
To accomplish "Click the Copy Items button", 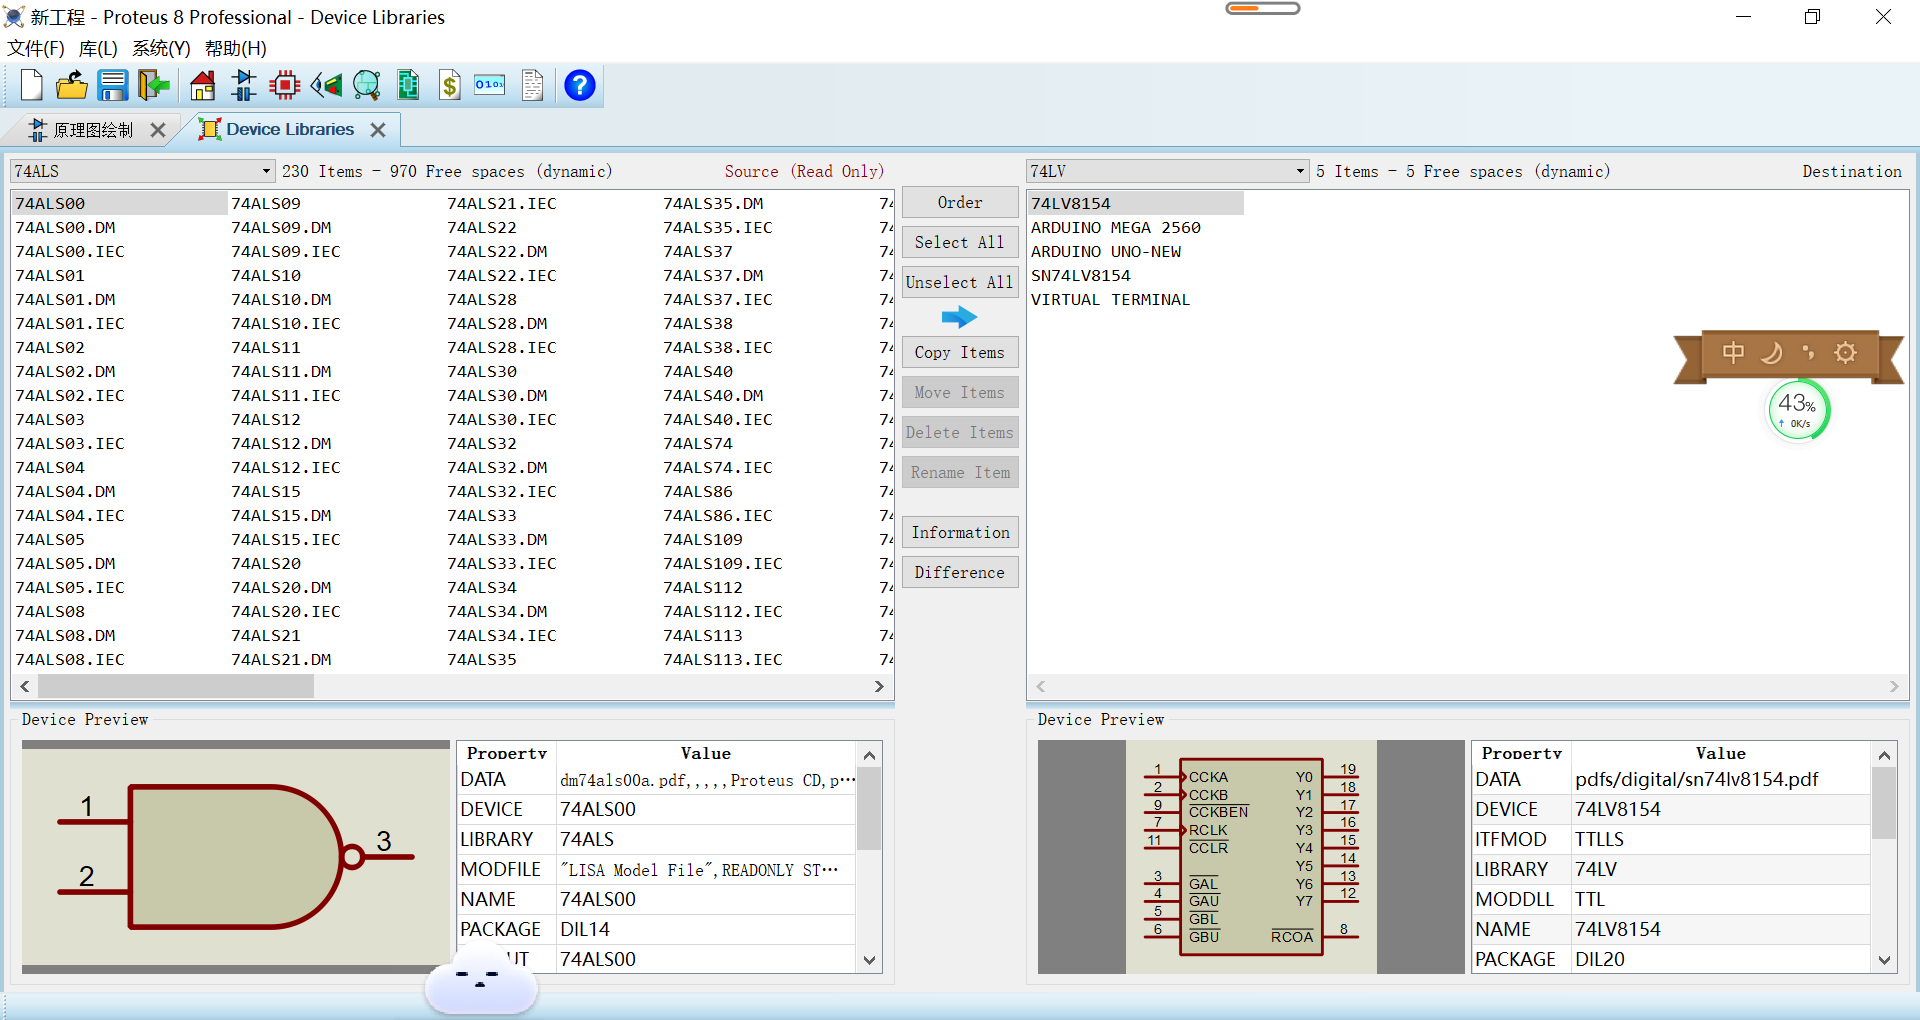I will (x=959, y=352).
